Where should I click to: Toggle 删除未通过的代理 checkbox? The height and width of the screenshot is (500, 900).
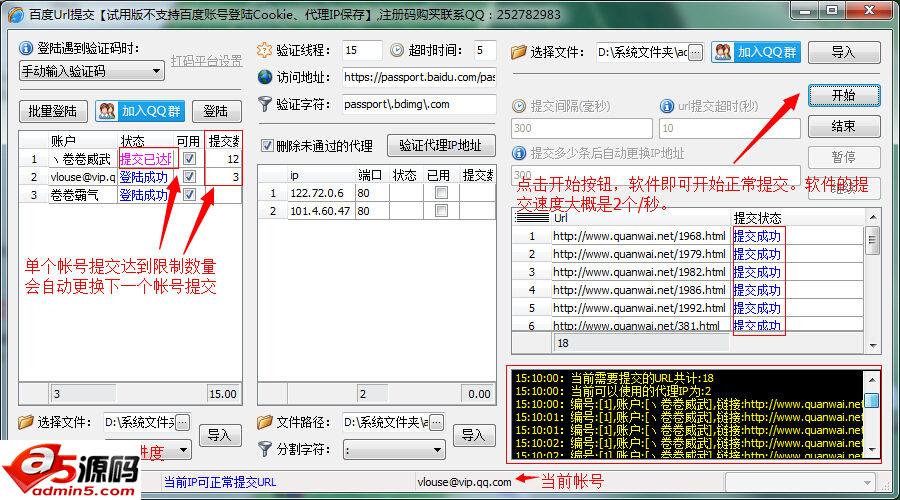click(x=267, y=146)
